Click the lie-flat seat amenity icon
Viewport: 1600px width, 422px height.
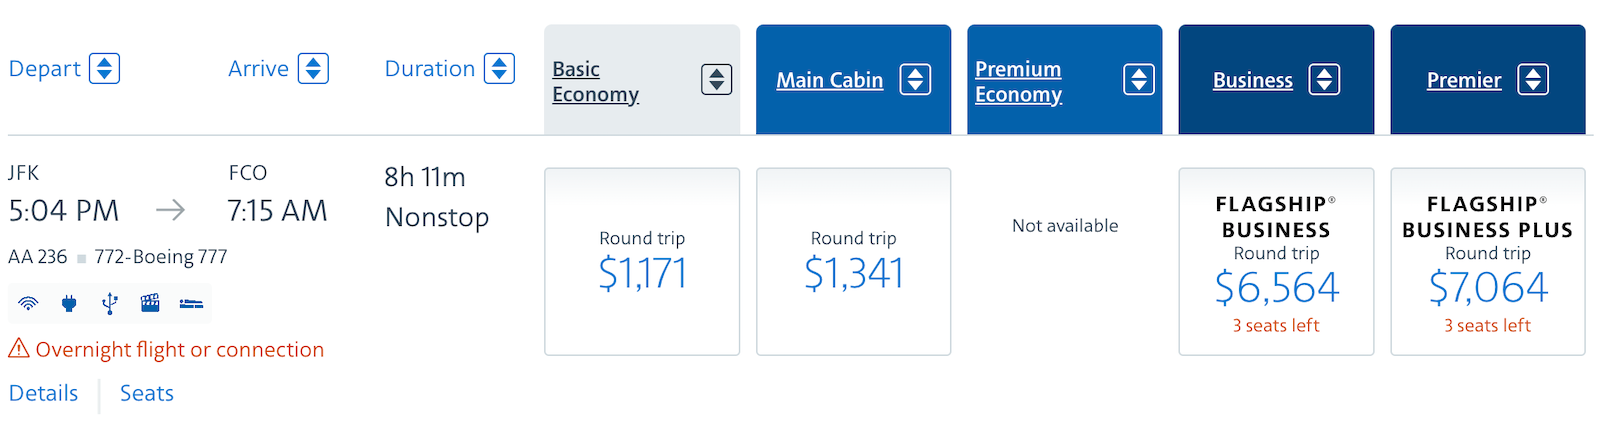tap(191, 303)
